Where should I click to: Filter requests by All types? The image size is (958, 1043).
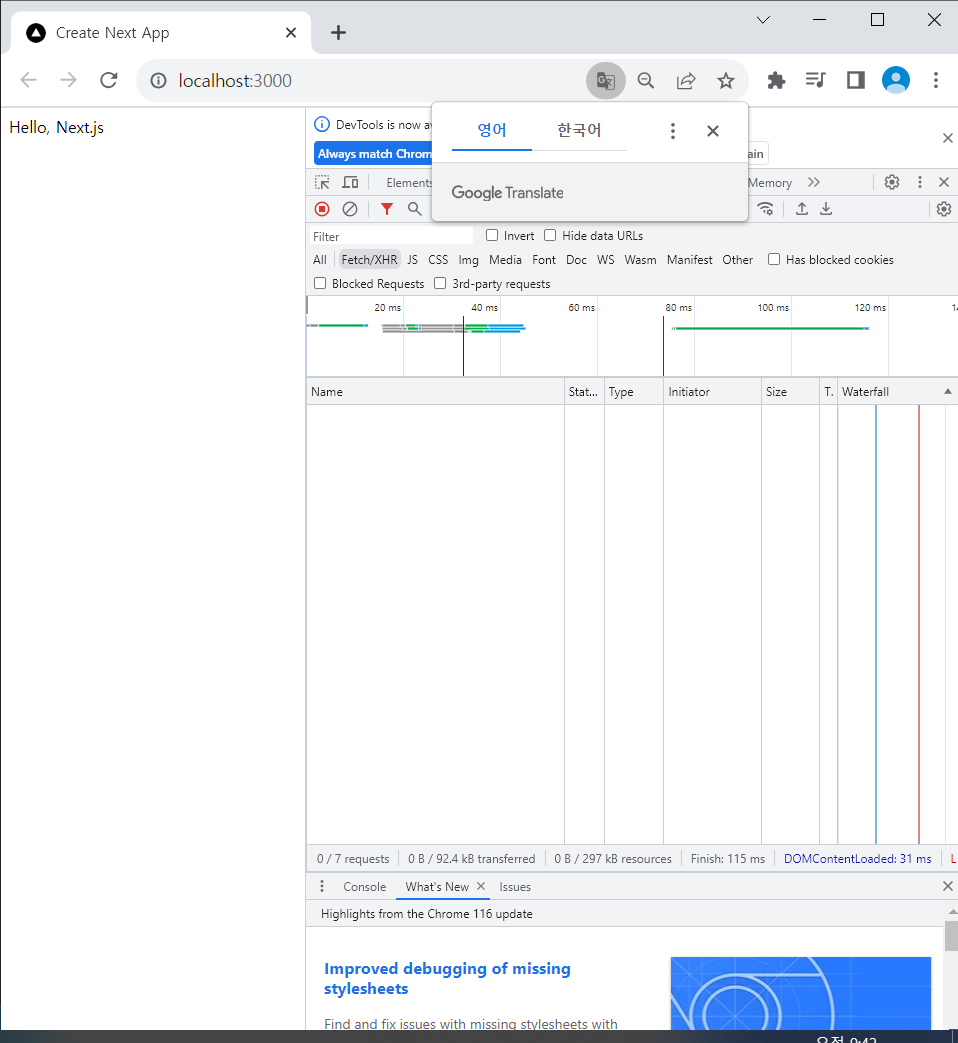point(320,259)
